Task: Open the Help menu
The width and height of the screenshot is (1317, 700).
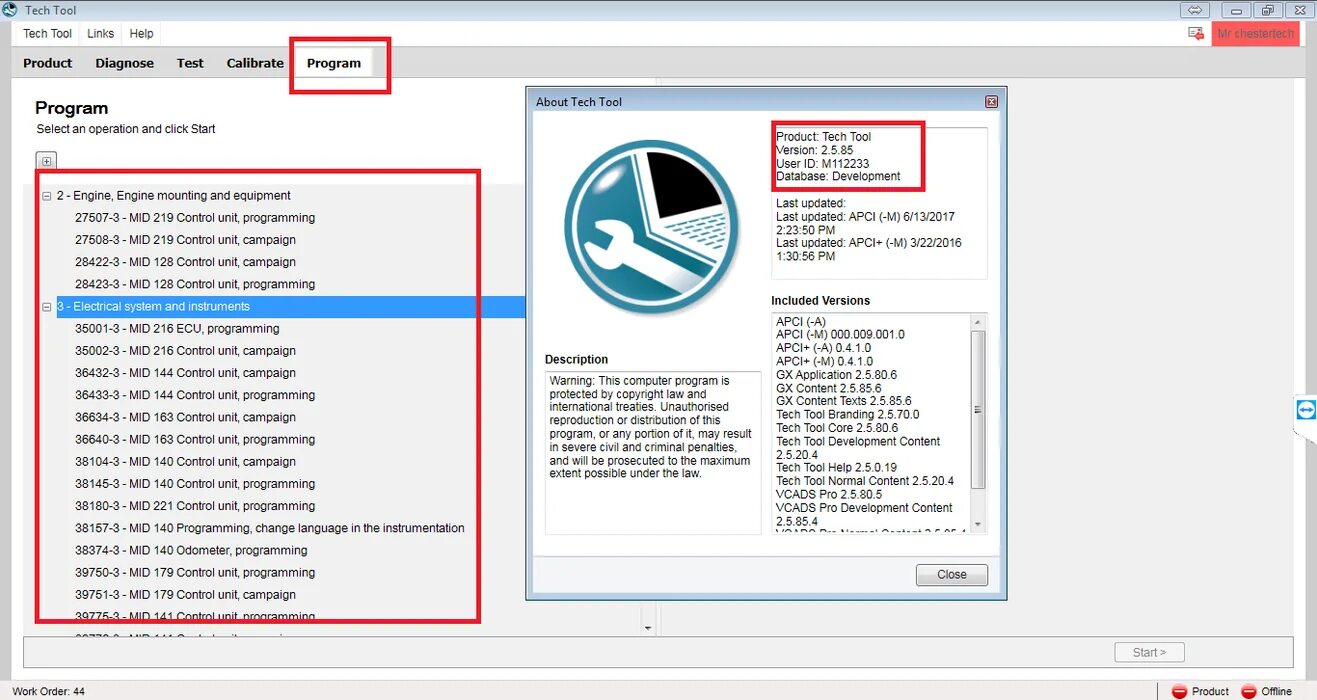Action: pos(142,33)
